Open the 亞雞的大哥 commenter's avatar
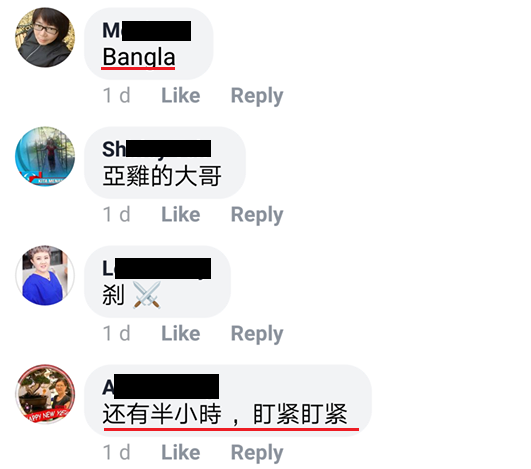The image size is (531, 469). point(45,156)
